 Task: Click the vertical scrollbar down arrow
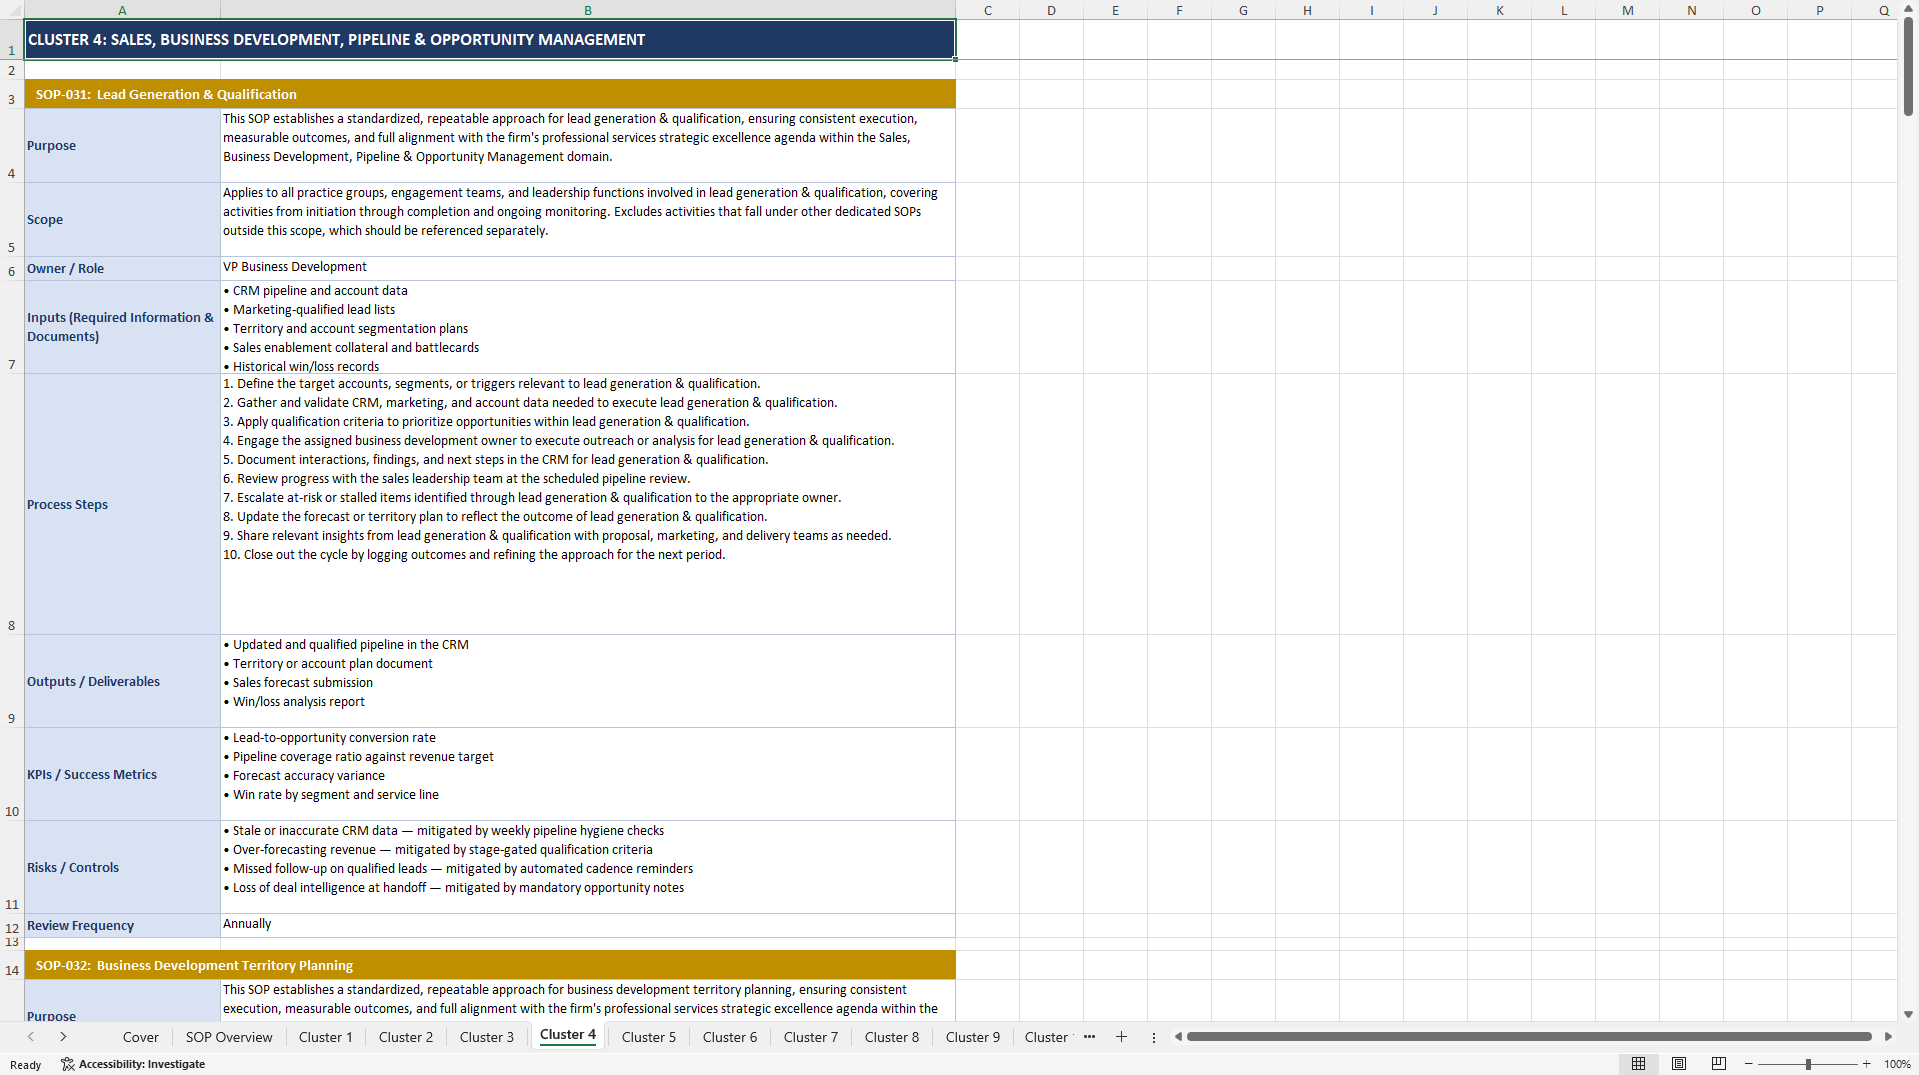(1908, 1014)
